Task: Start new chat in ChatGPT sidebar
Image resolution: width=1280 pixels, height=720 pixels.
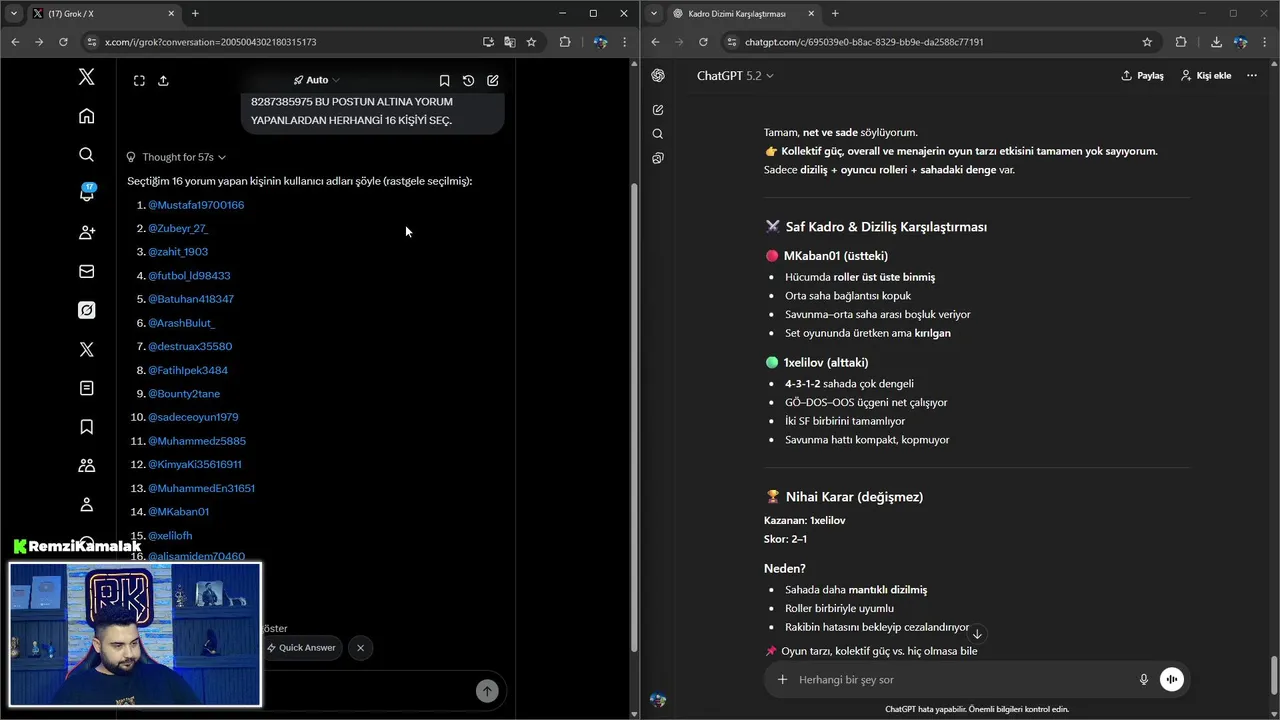Action: 658,110
